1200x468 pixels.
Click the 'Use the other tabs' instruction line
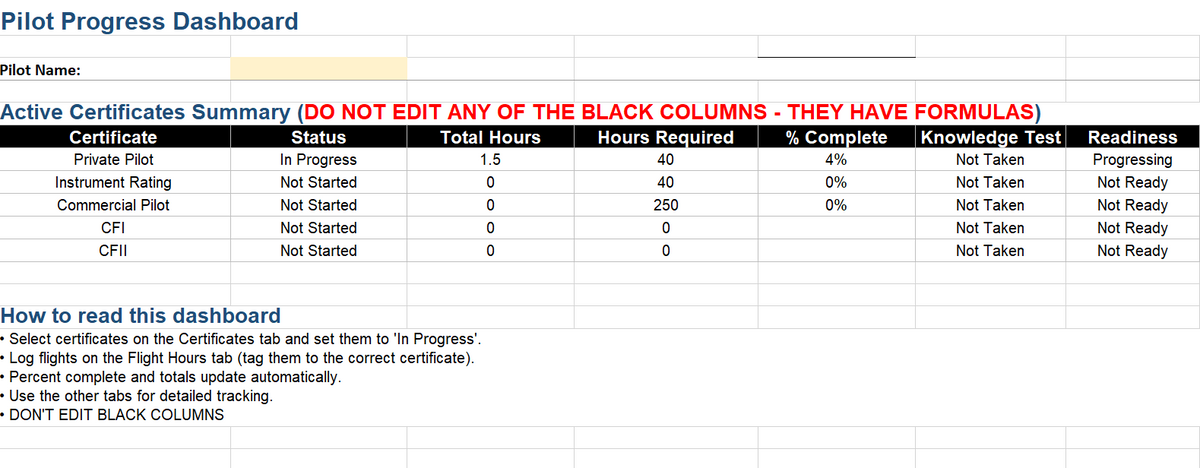coord(136,396)
